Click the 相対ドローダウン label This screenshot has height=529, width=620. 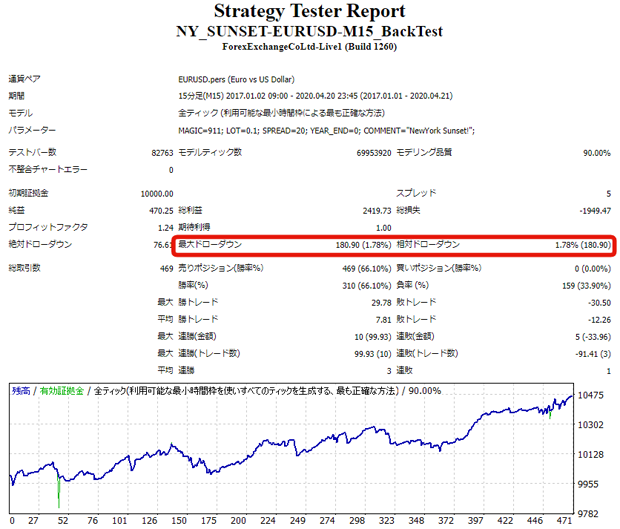point(428,244)
